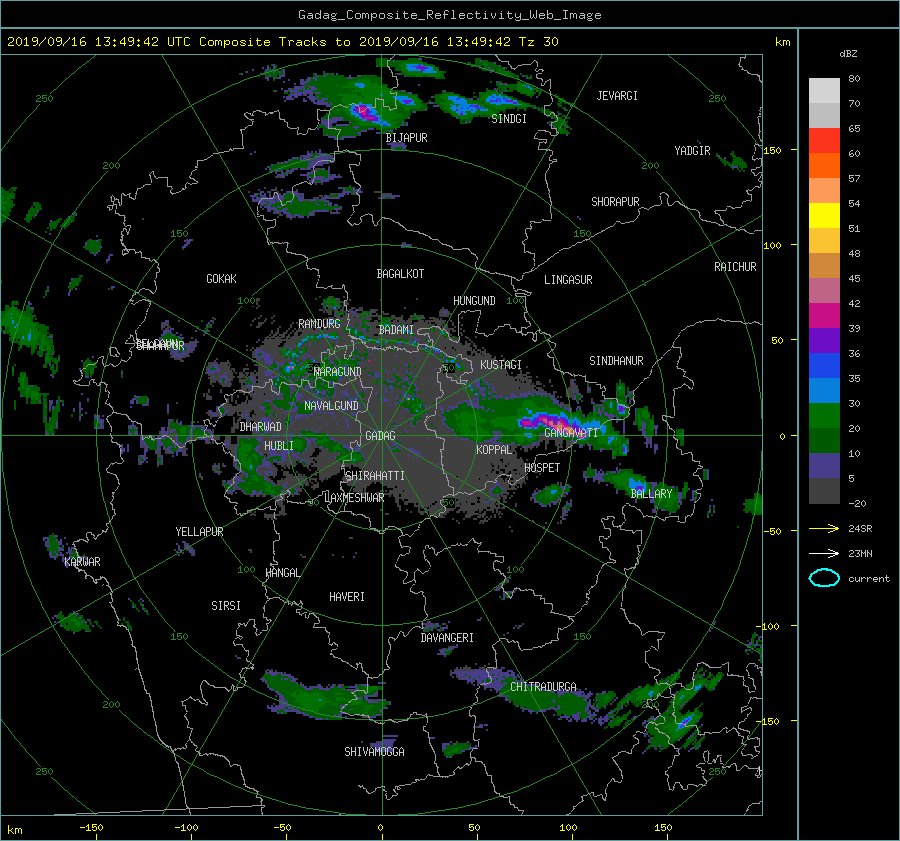Select the bright green 30-20 dBZ legend swatch
The image size is (900, 841).
[824, 416]
